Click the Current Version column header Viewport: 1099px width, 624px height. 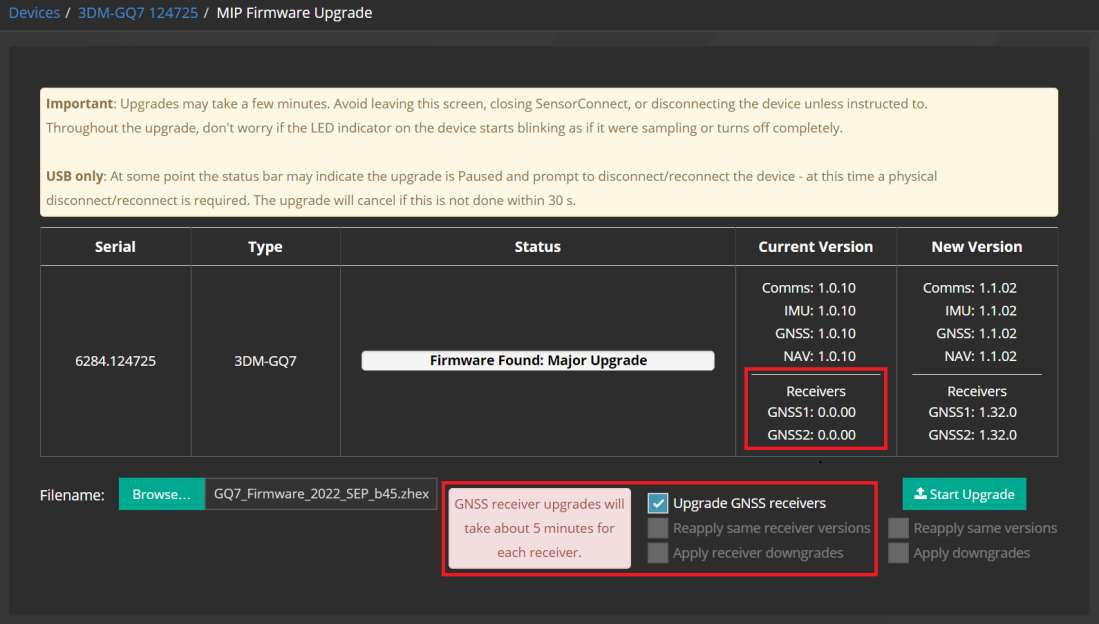pyautogui.click(x=816, y=247)
